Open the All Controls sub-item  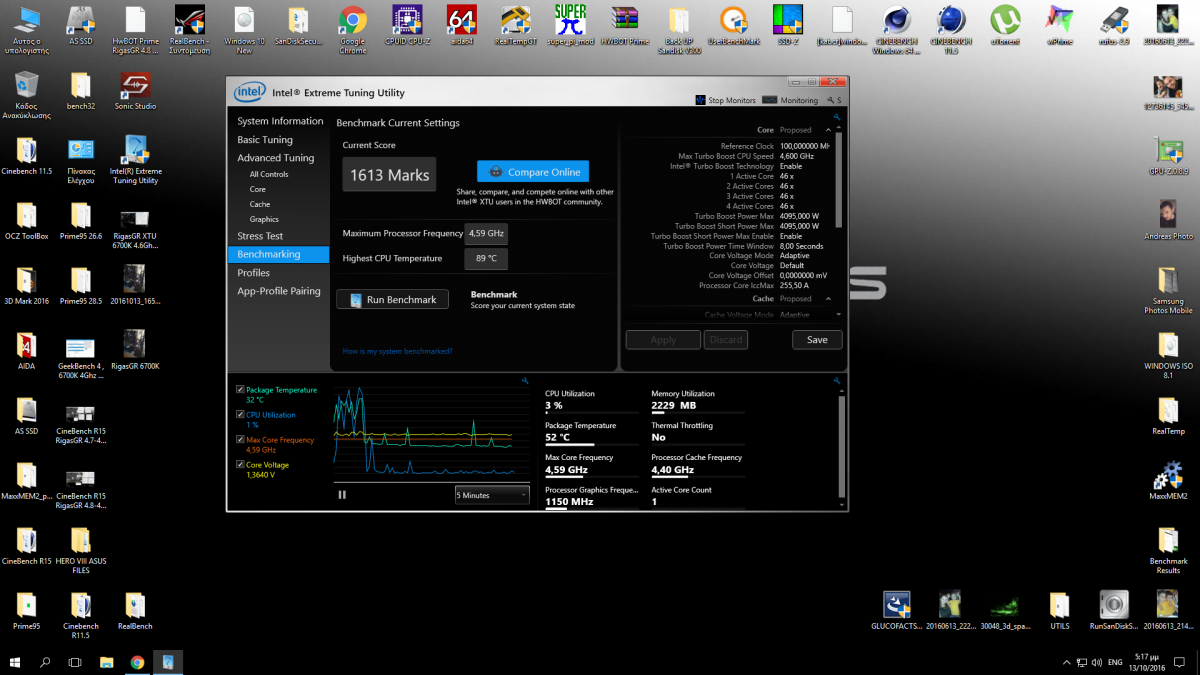coord(269,174)
